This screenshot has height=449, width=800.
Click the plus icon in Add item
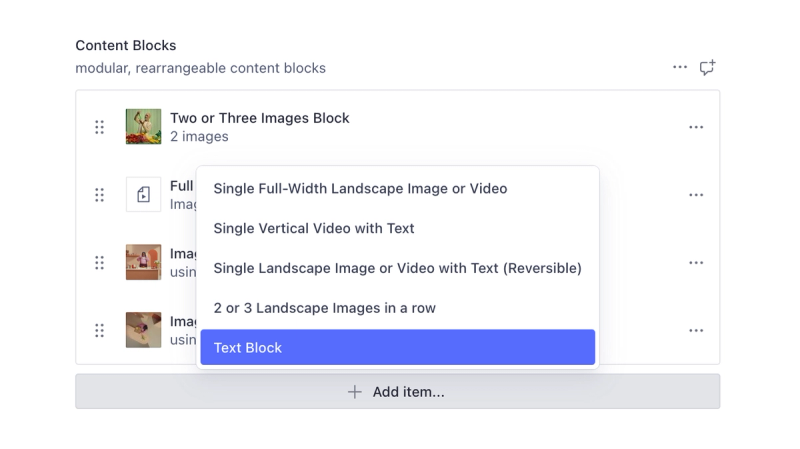point(354,392)
